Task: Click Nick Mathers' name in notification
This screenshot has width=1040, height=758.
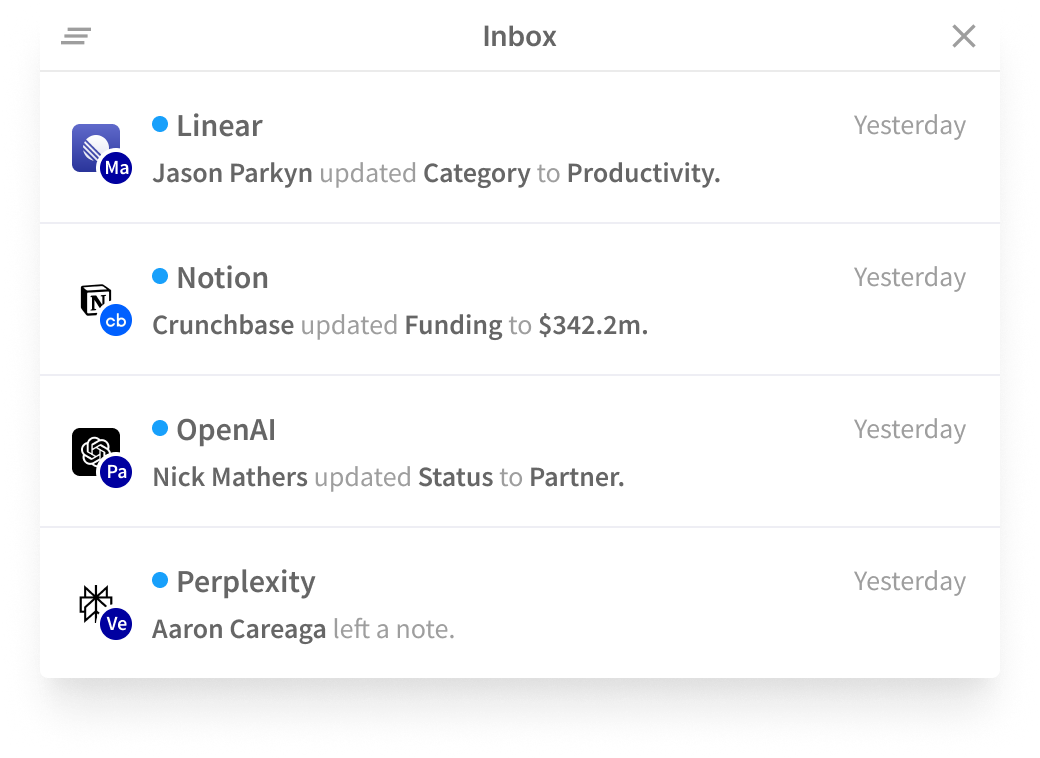Action: pos(230,478)
